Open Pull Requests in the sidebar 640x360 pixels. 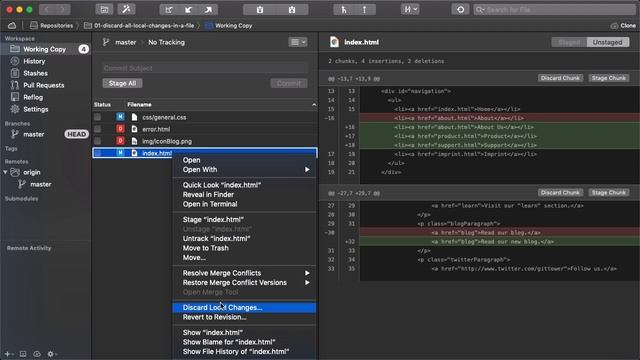43,85
